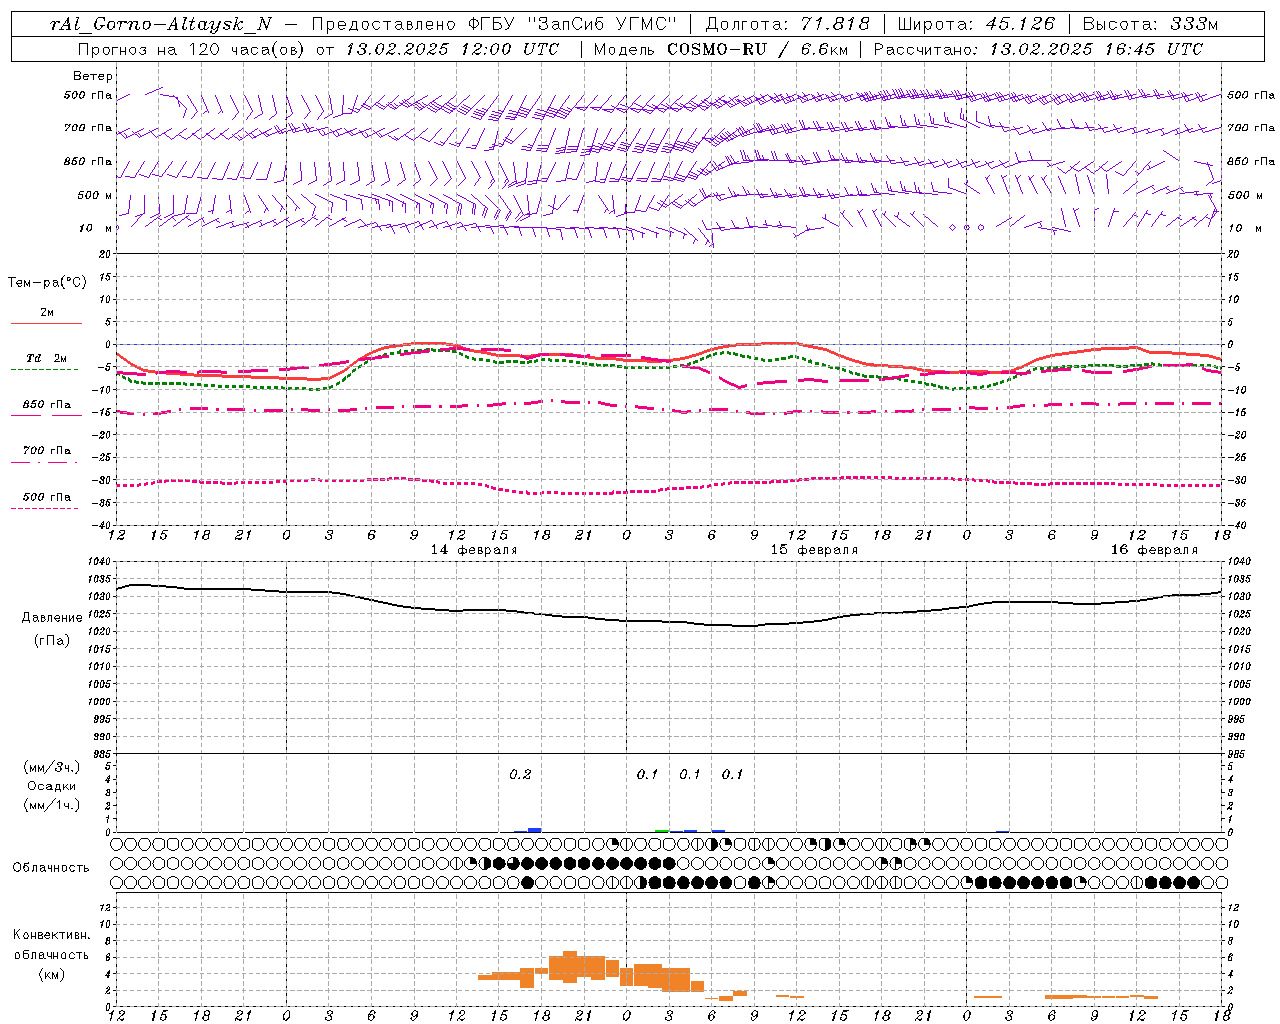Click the (мм/1ч.) precipitation unit label
The image size is (1280, 1024).
52,805
